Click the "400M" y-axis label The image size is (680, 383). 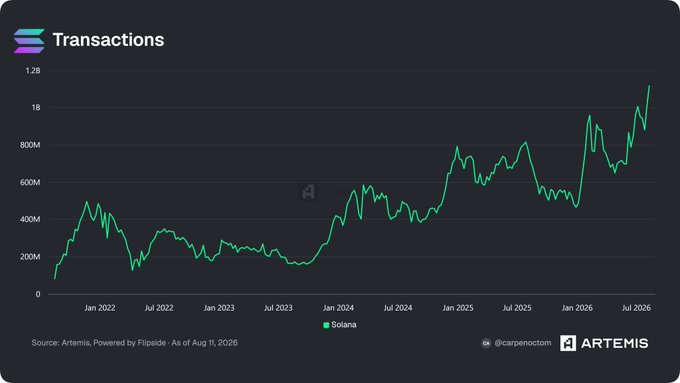tap(30, 219)
